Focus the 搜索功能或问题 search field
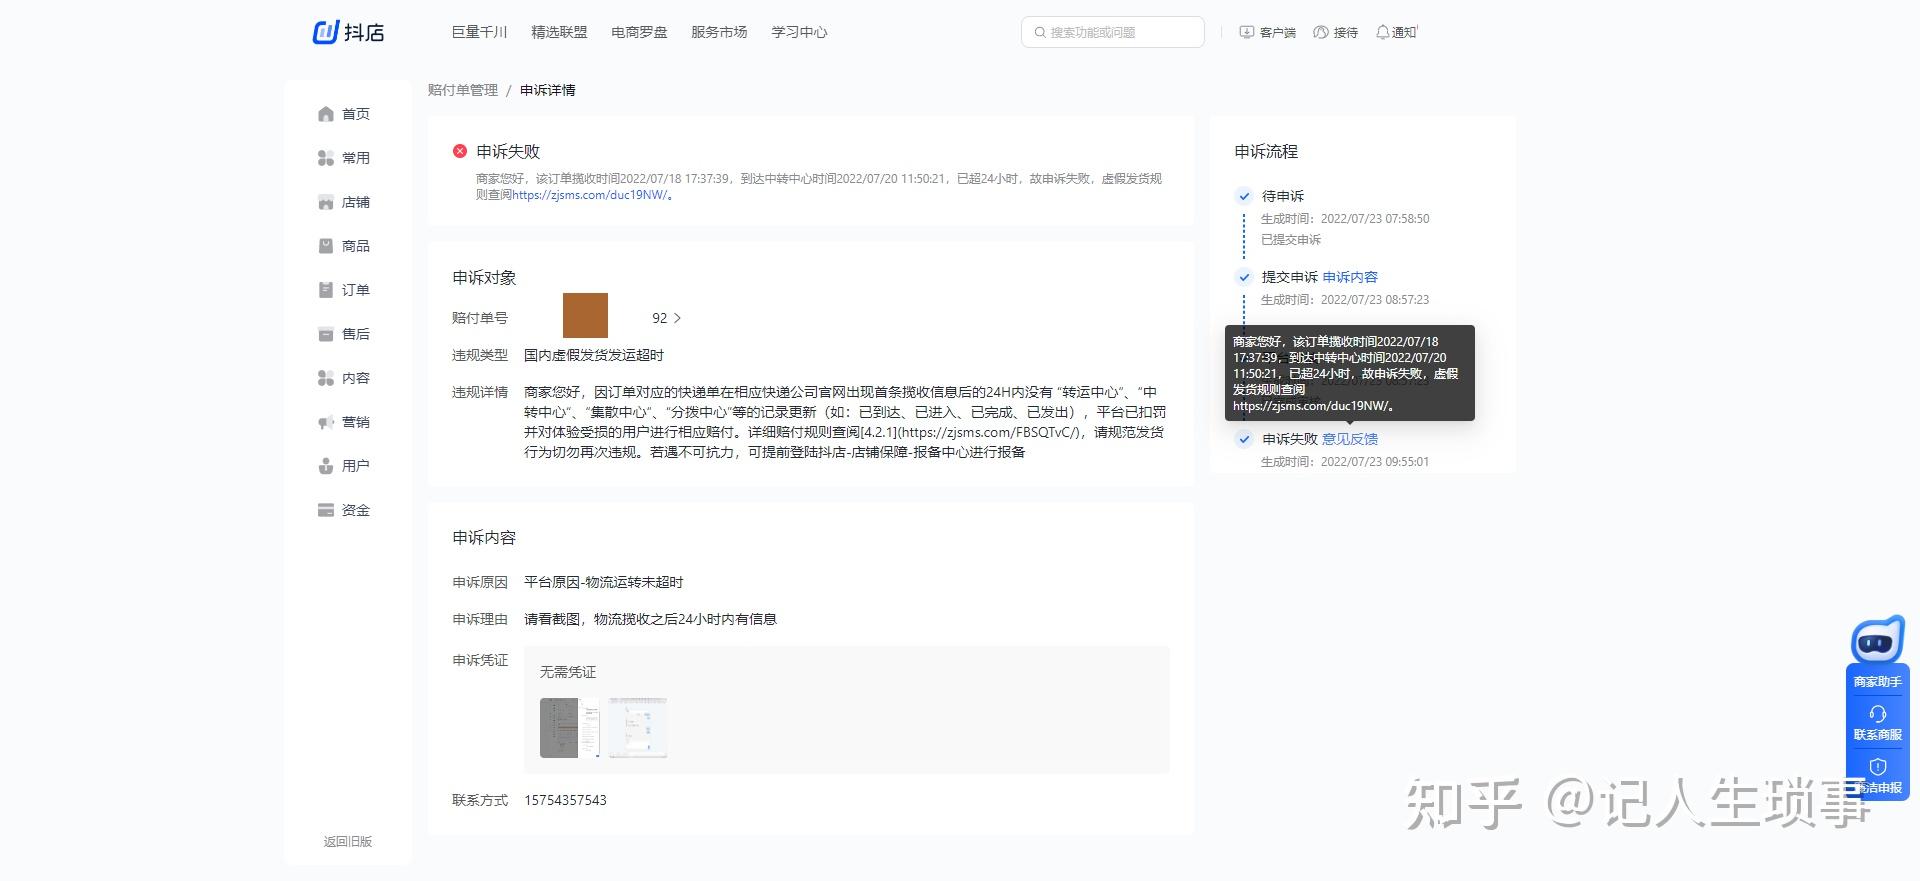 tap(1113, 32)
